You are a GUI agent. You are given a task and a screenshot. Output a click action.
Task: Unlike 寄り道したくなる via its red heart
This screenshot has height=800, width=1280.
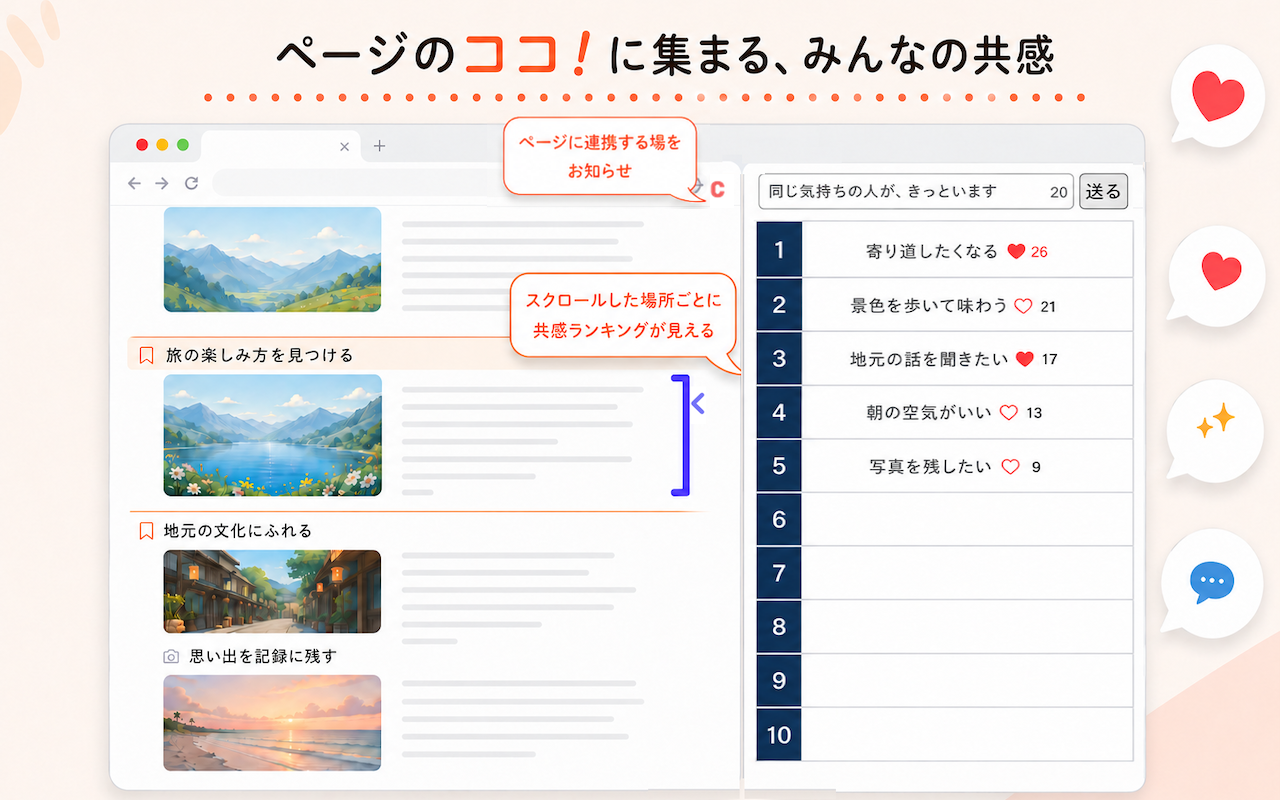point(1016,252)
